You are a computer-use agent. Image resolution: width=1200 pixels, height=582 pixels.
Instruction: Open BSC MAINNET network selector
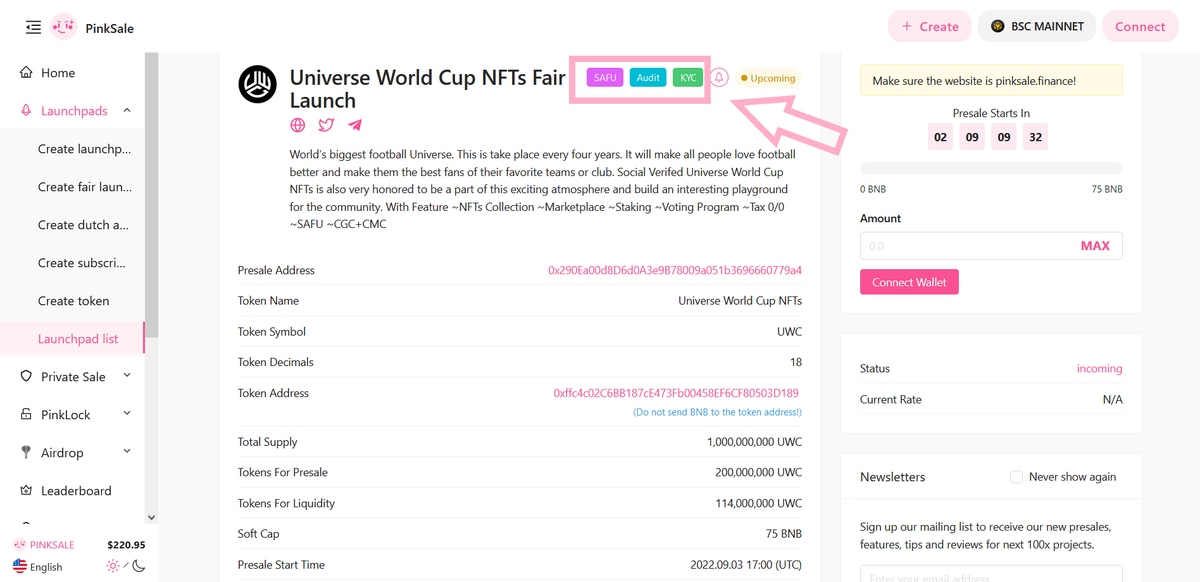(1037, 27)
